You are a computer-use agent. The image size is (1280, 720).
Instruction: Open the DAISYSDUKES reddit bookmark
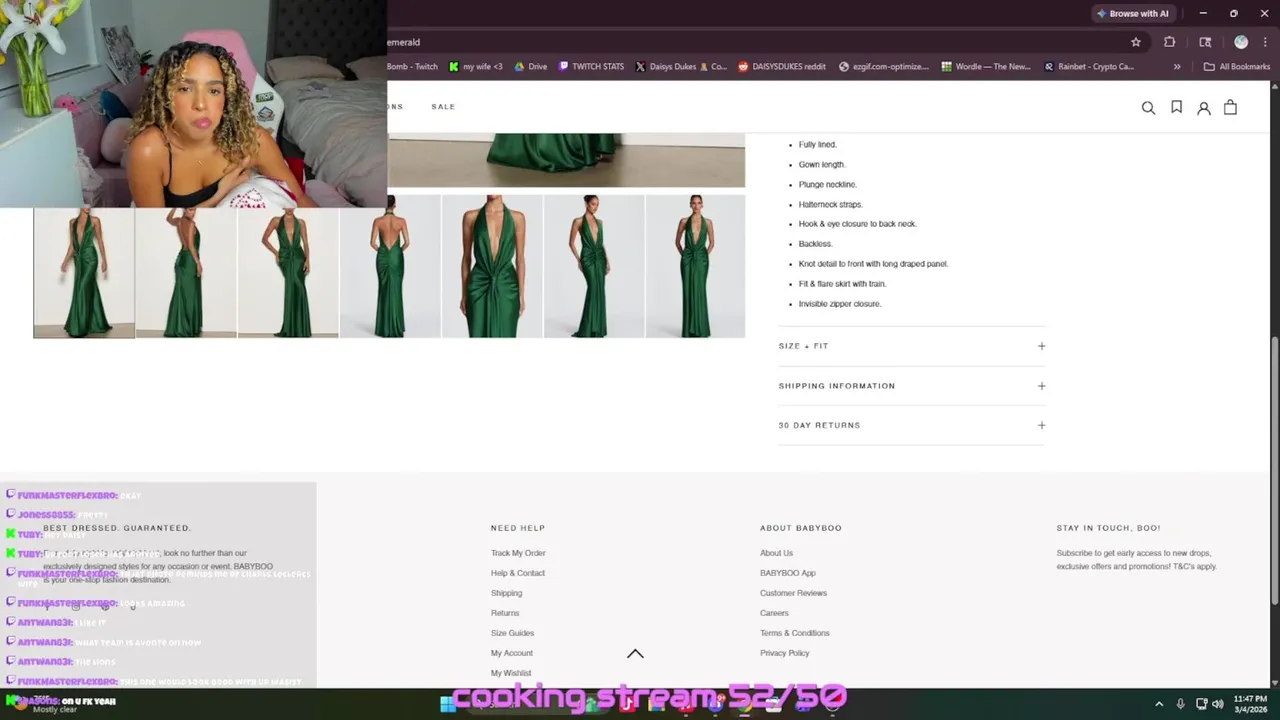click(782, 67)
